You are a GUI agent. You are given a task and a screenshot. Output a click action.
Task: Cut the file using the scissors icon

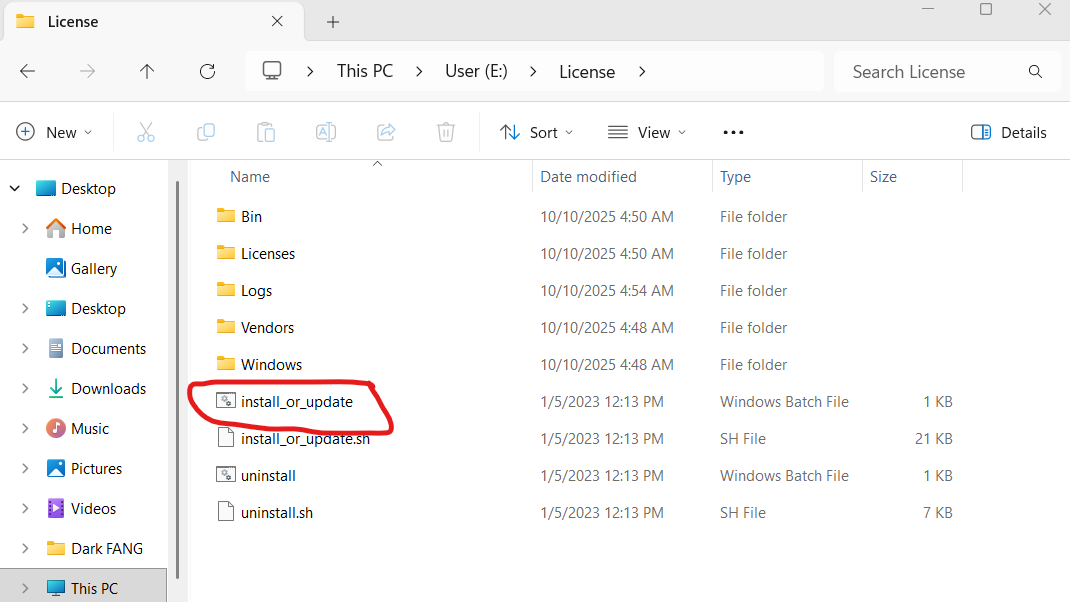[x=146, y=131]
